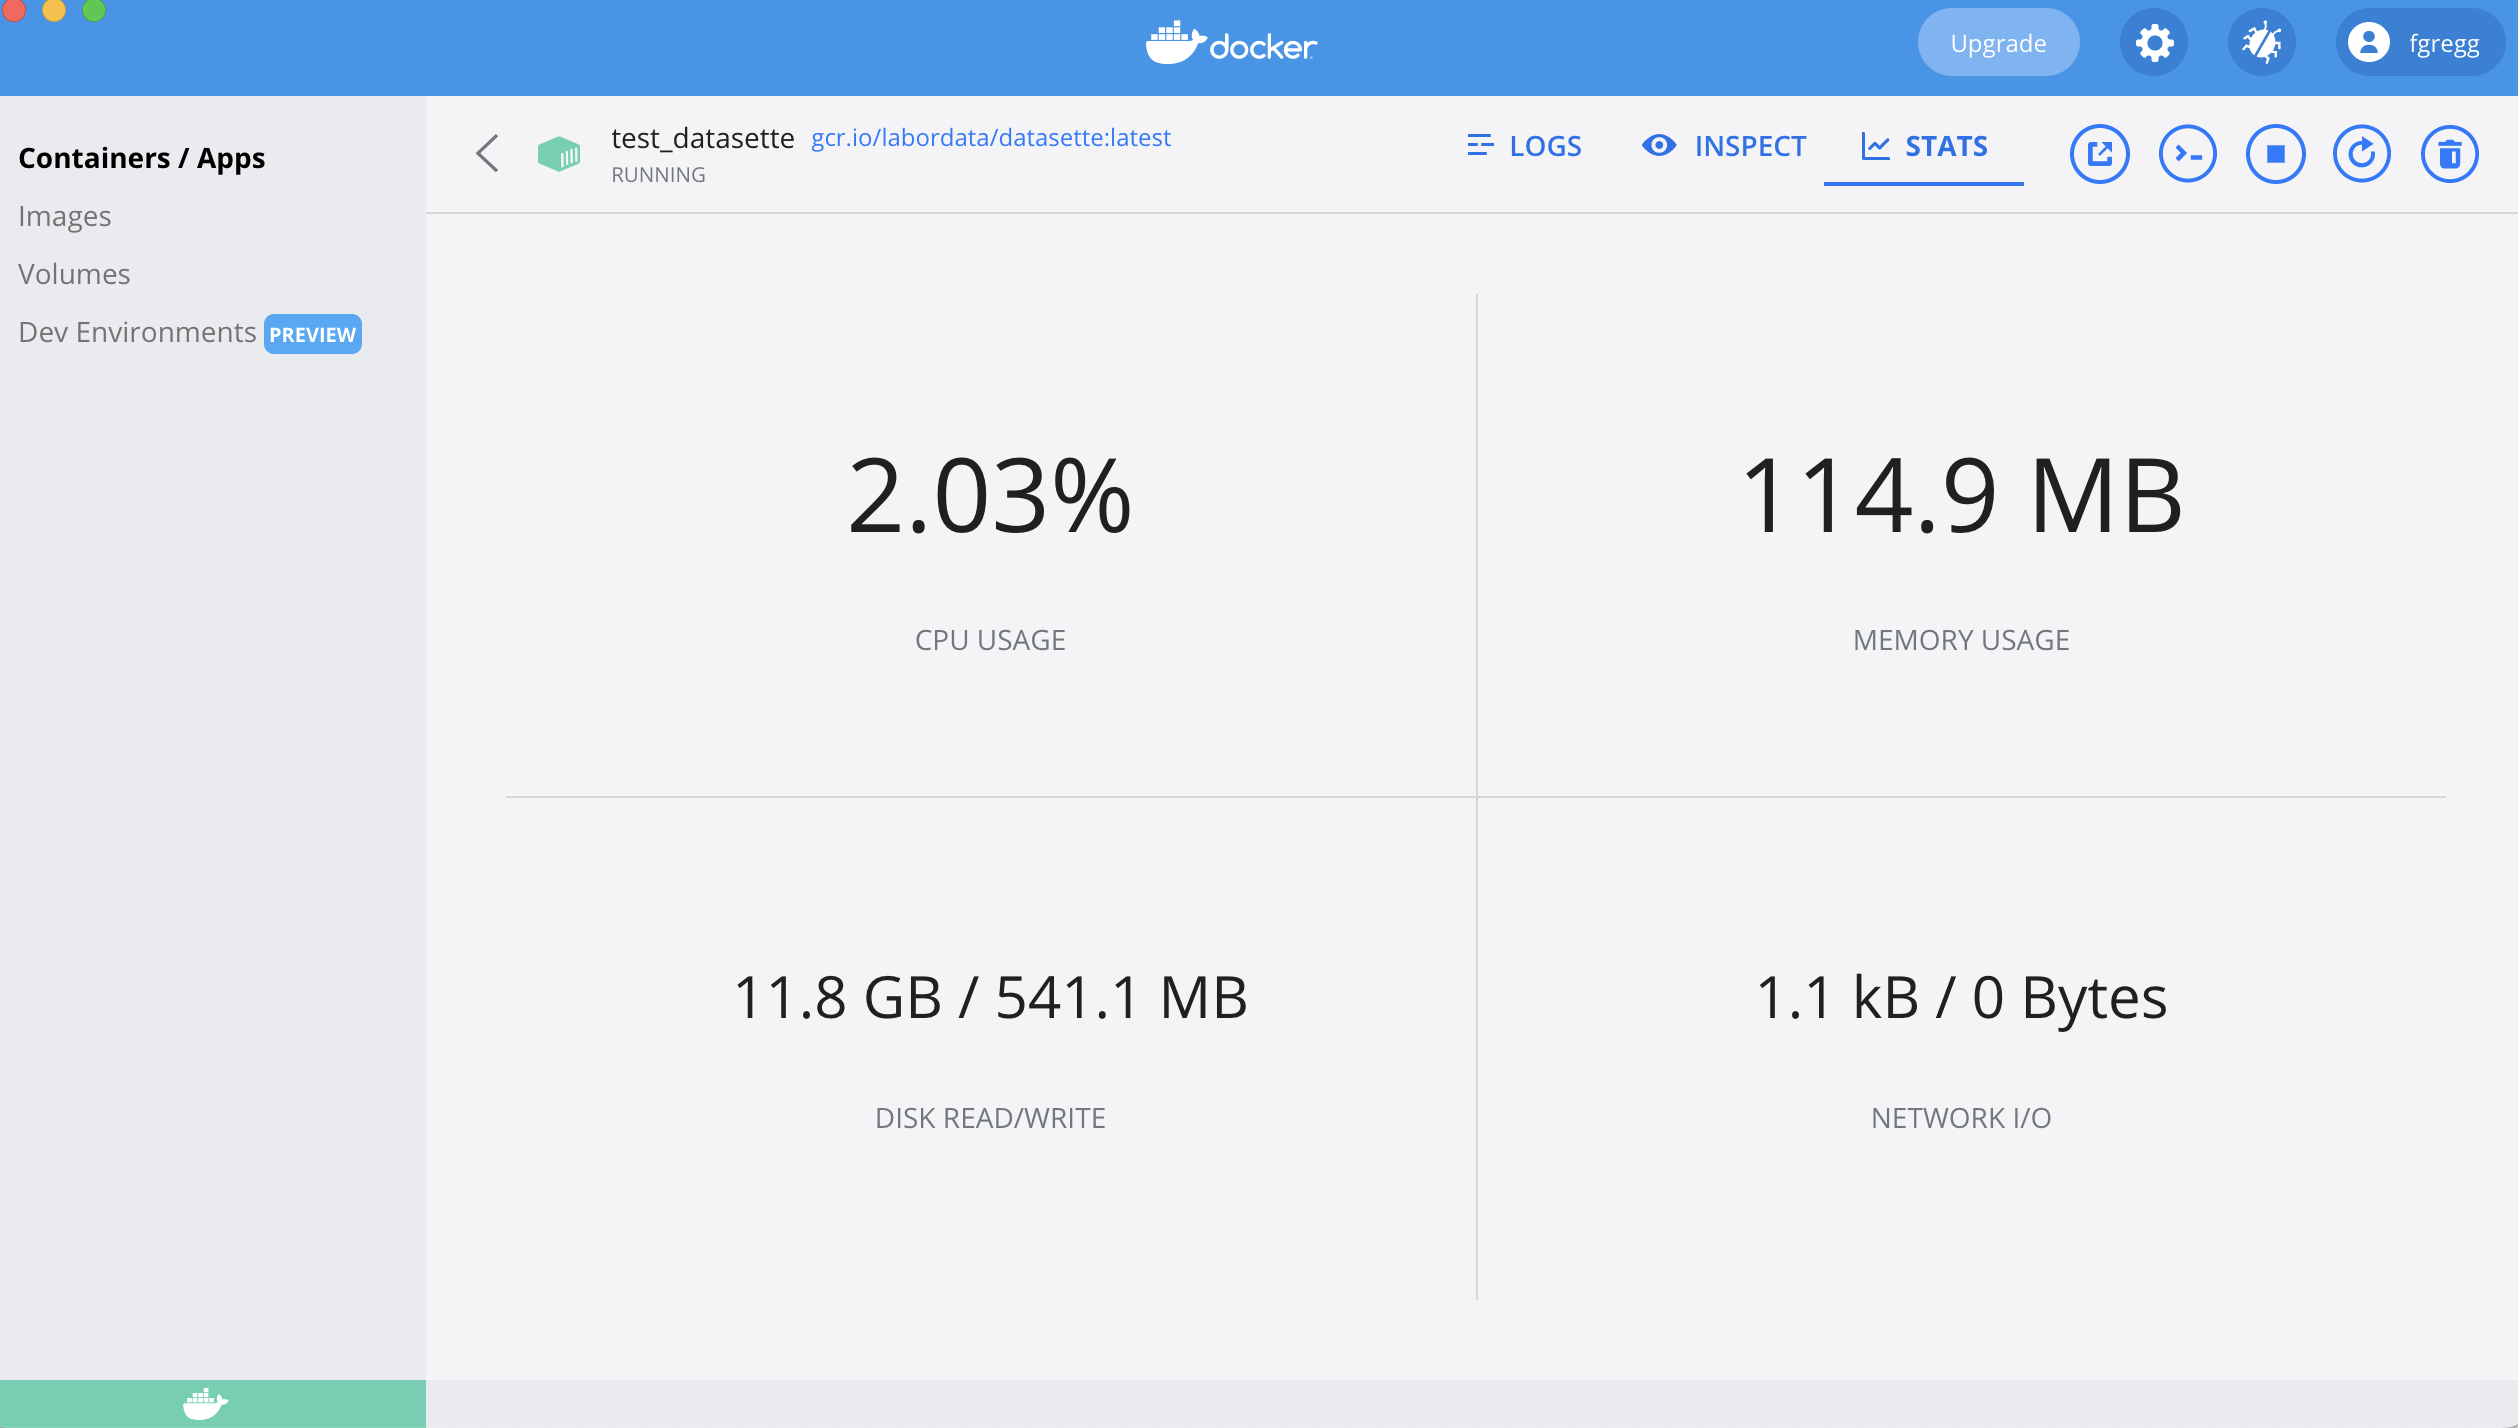Stop the test_datasette container
Screen dimensions: 2518x1428
[x=2274, y=153]
